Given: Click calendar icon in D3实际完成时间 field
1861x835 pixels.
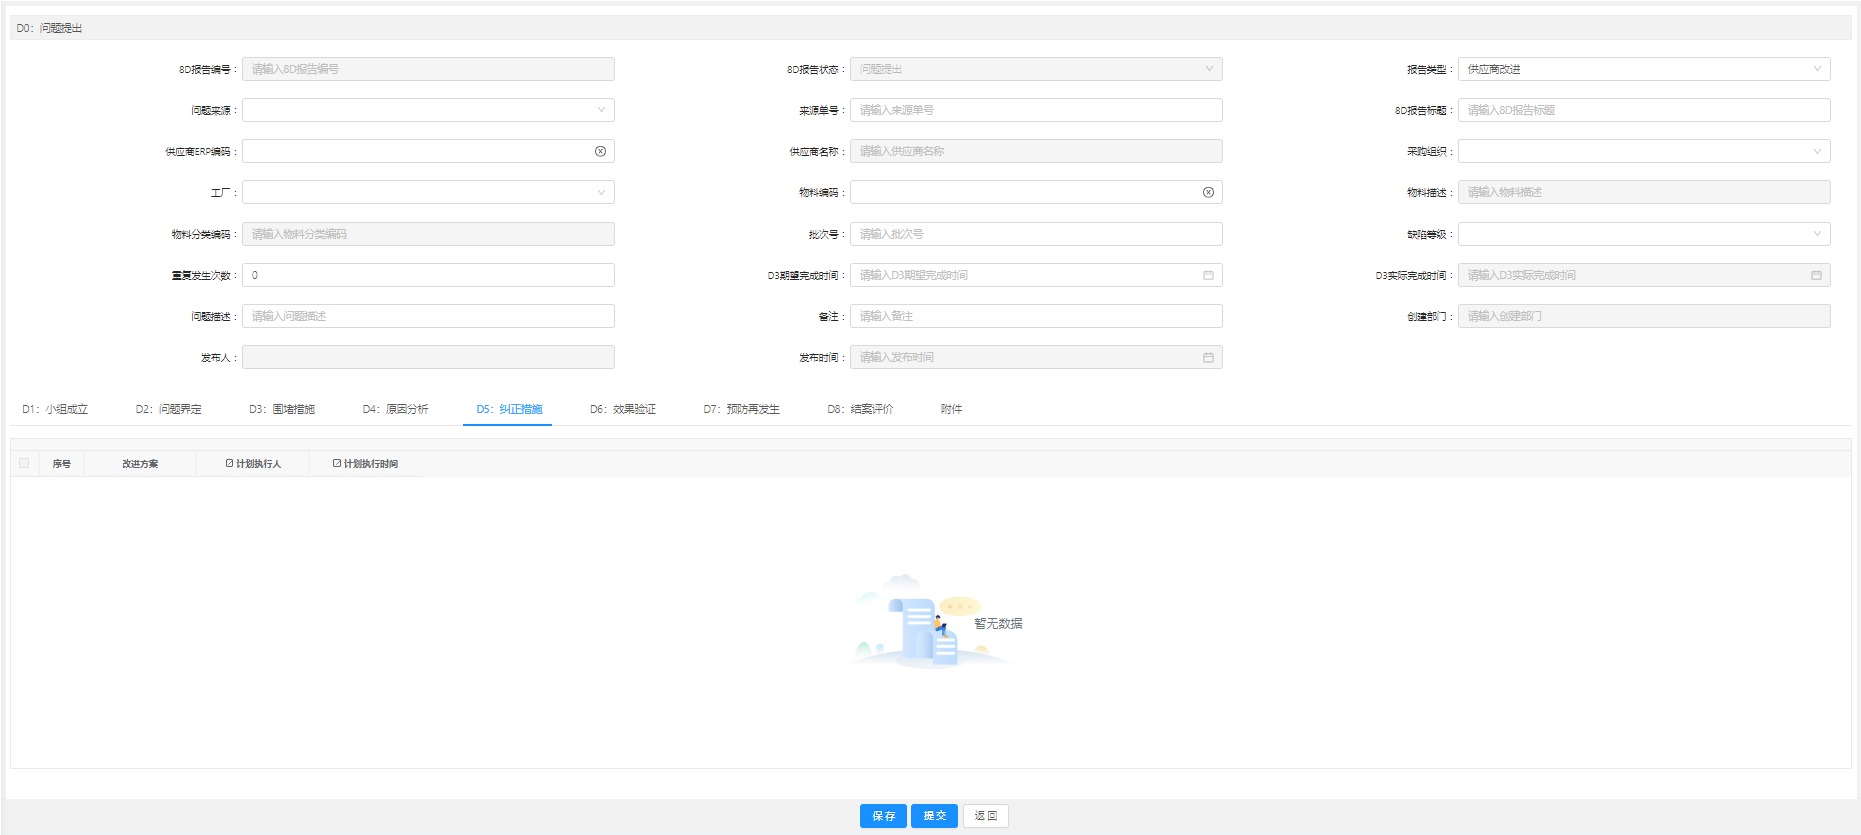Looking at the screenshot, I should (x=1816, y=275).
